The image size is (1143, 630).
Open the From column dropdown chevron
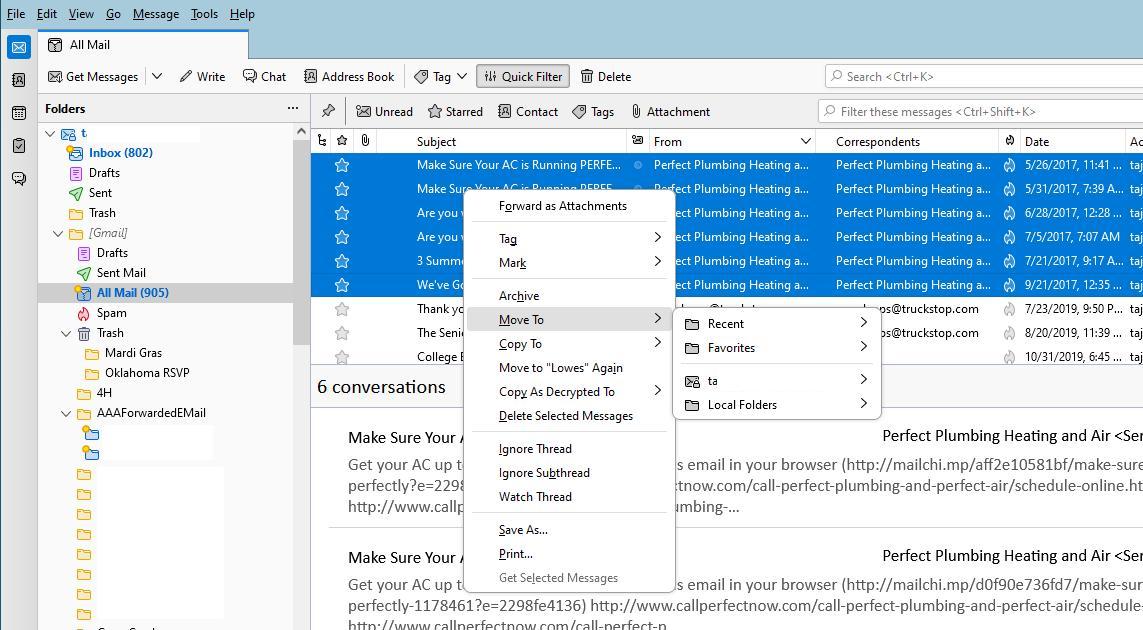tap(806, 141)
